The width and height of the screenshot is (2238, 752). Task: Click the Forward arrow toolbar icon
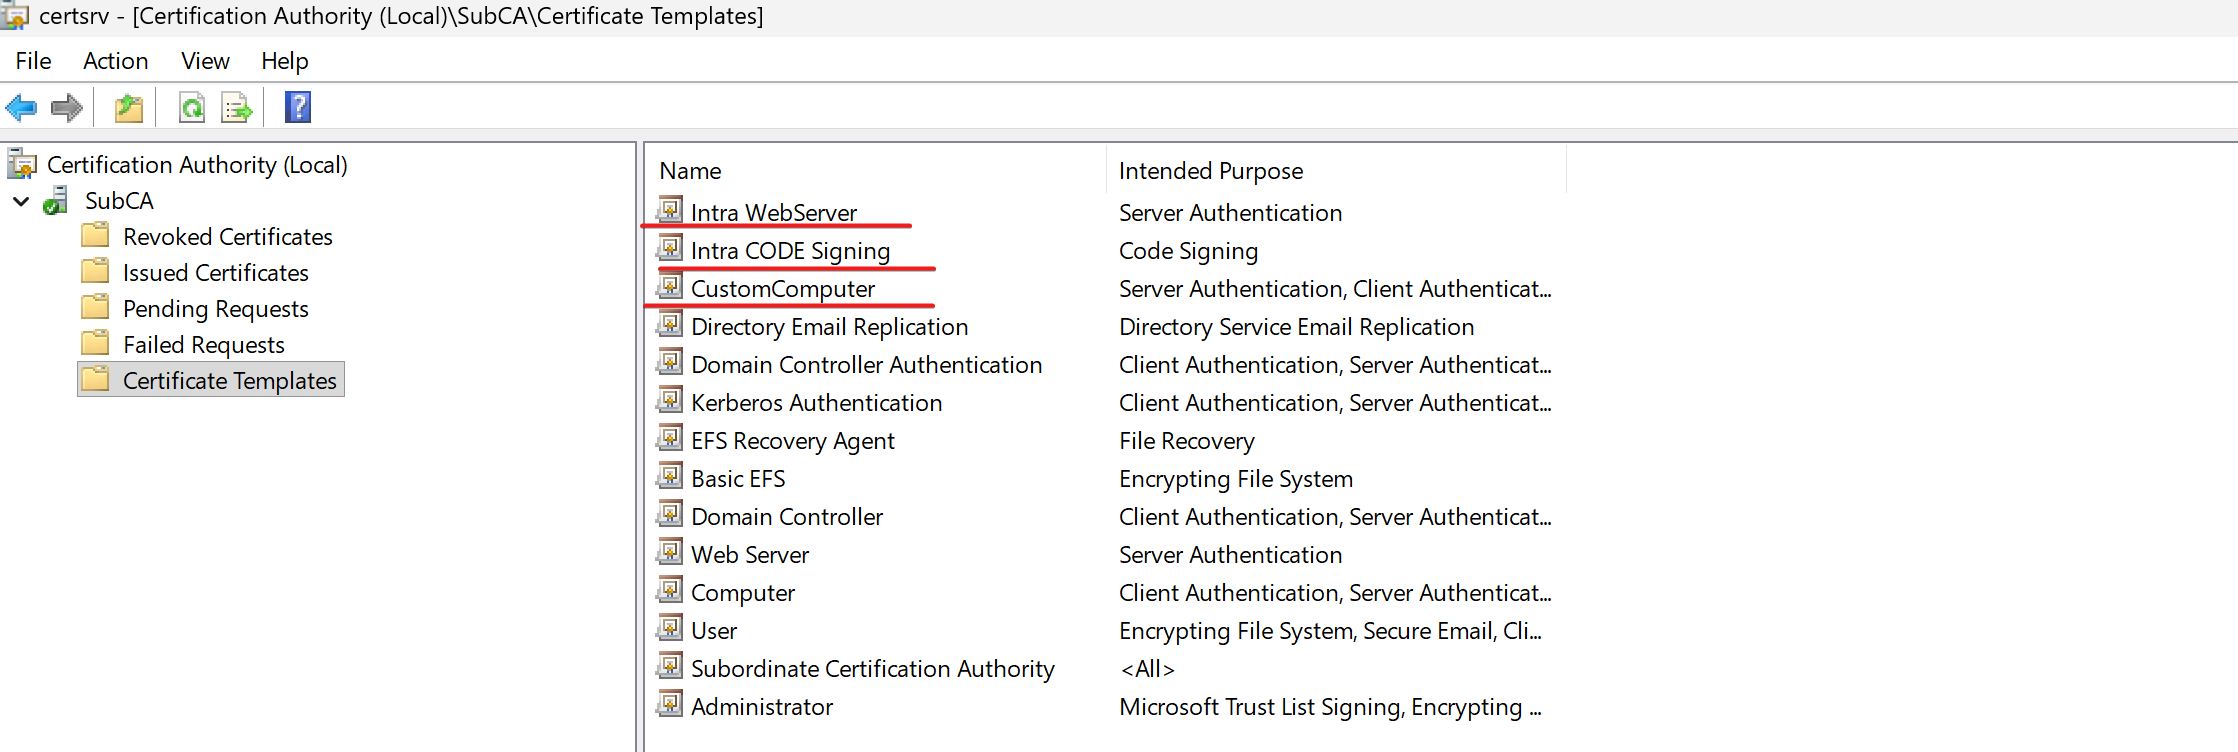67,107
